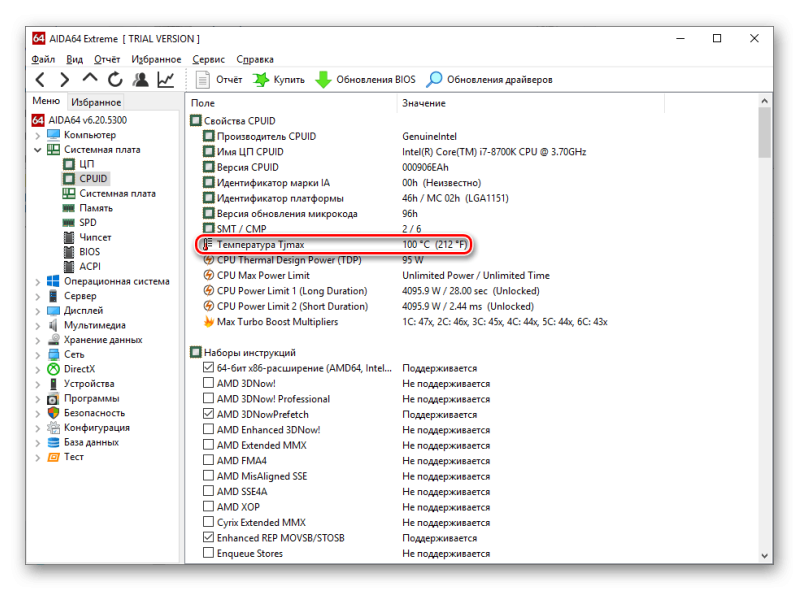The image size is (800, 591).
Task: Select Чипсет item in tree
Action: click(87, 237)
